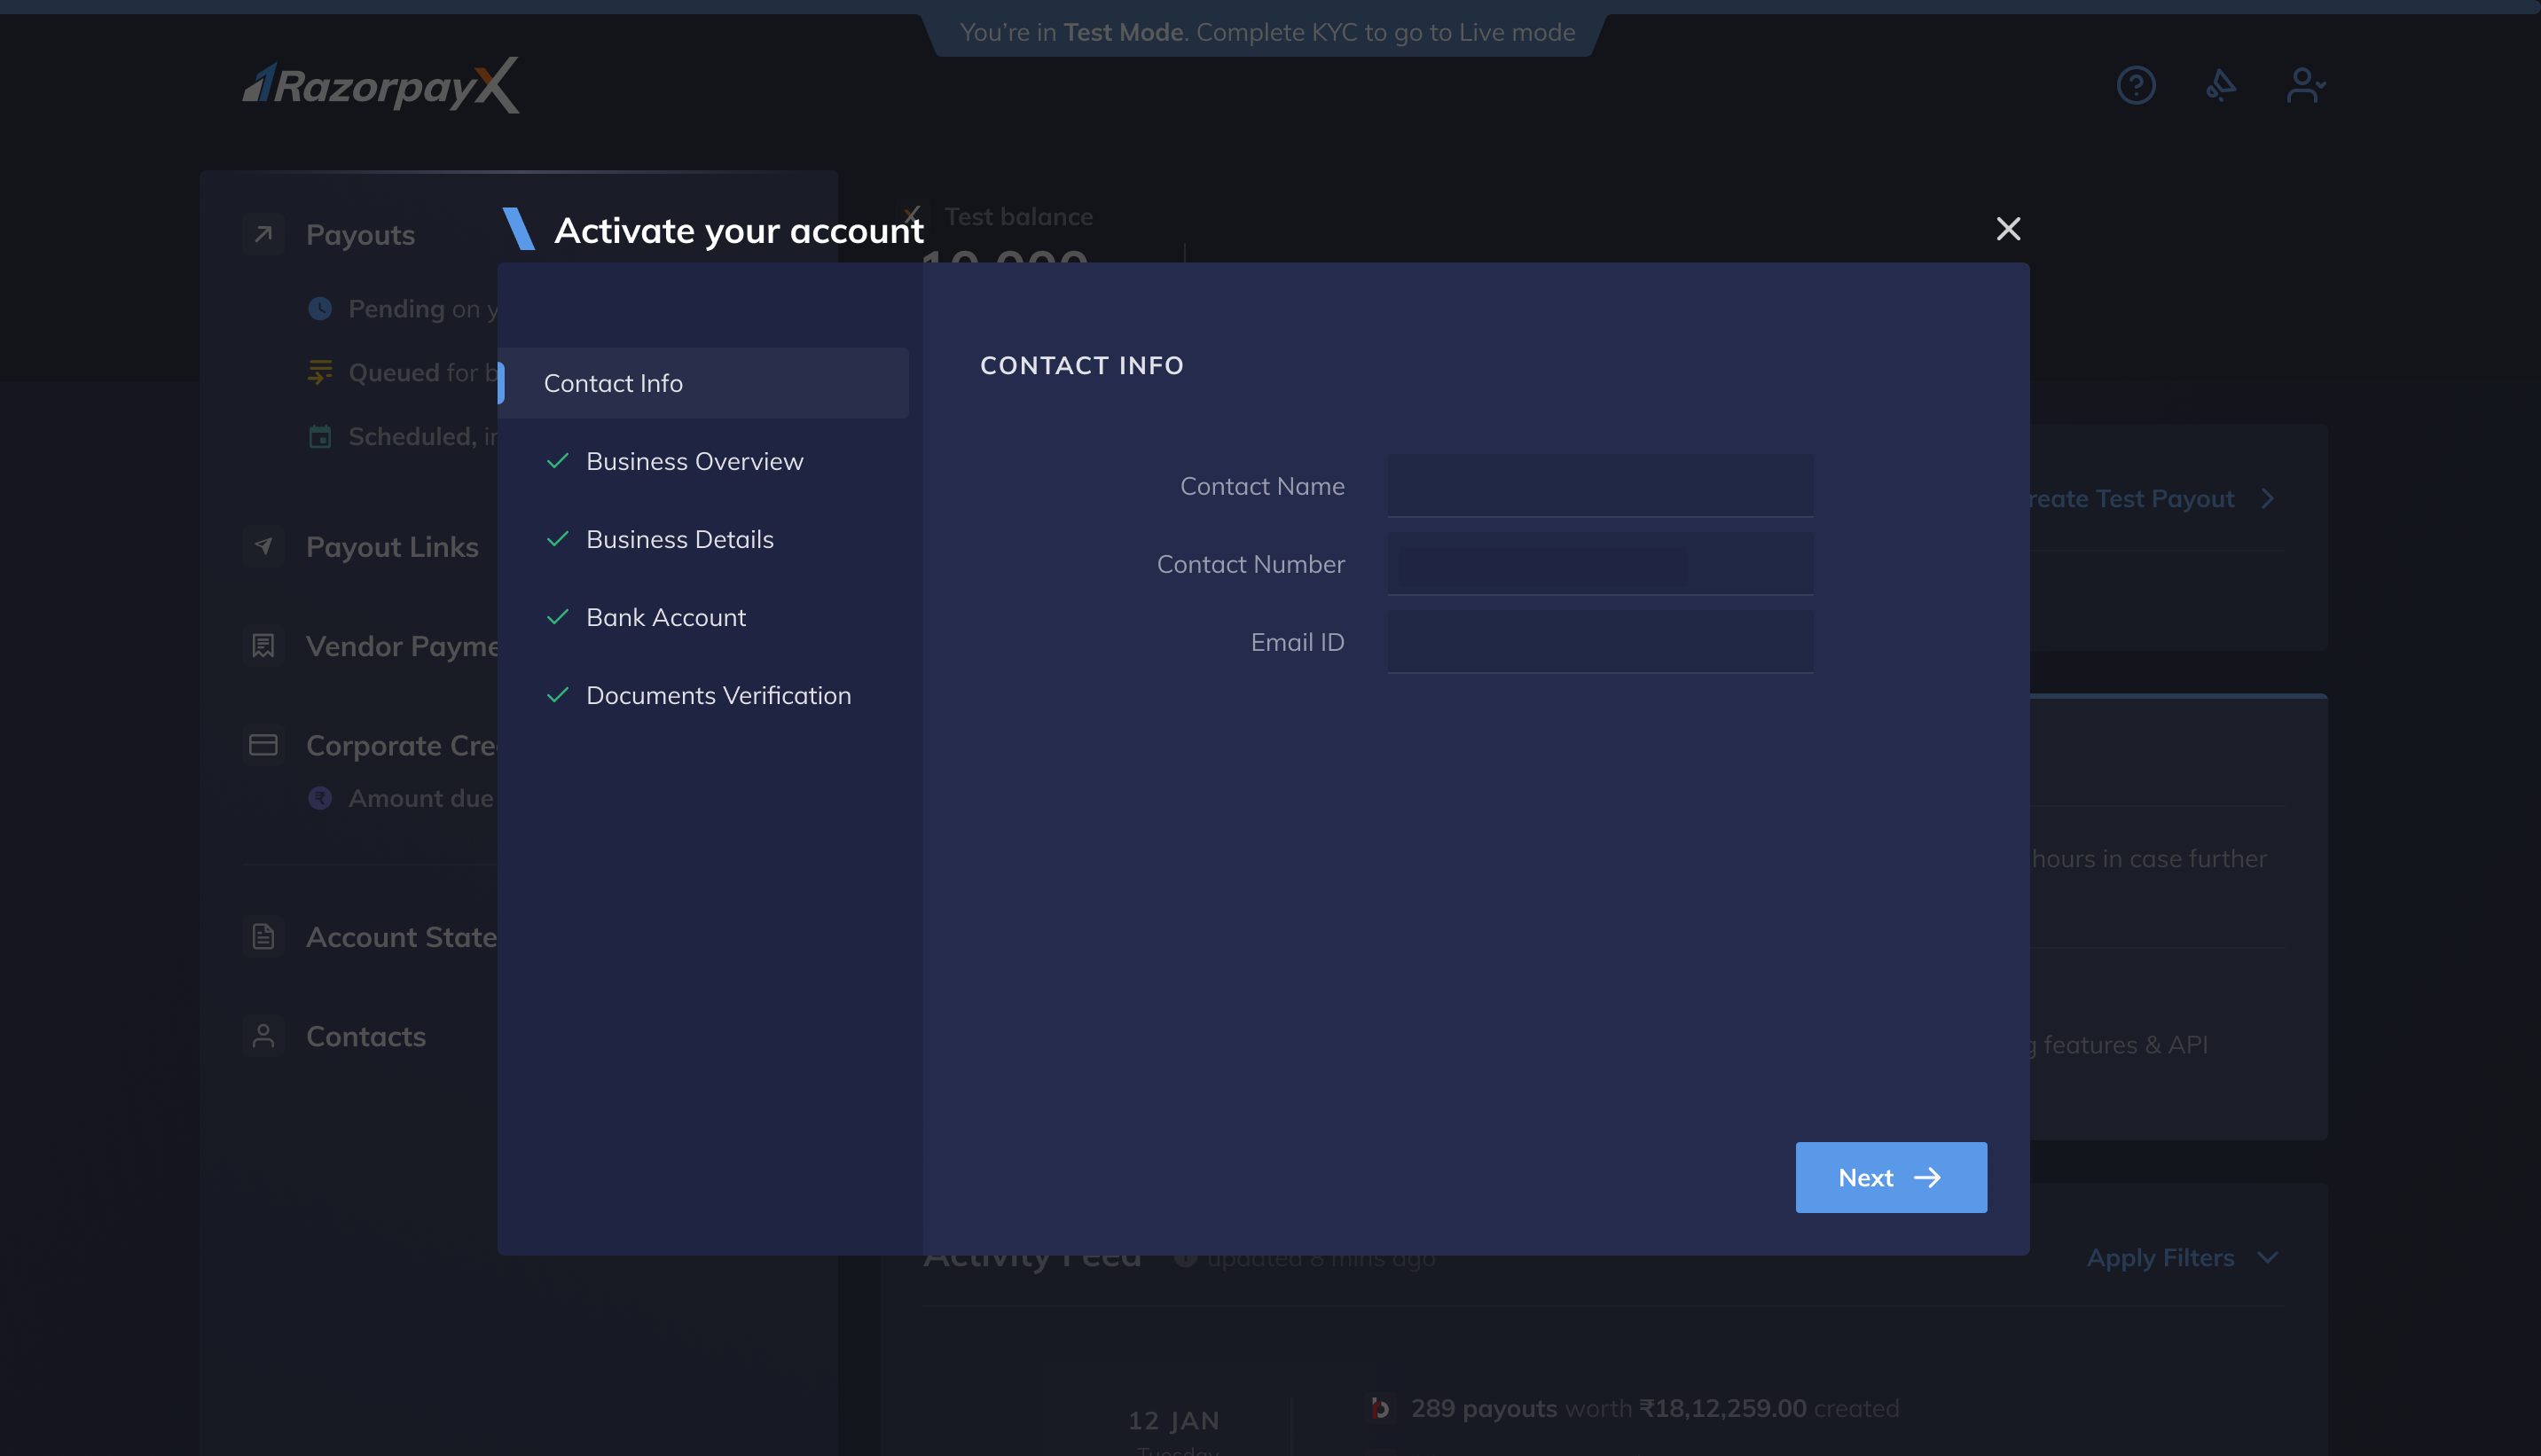
Task: Open Corporate Credit Card in the sidebar
Action: click(x=402, y=746)
